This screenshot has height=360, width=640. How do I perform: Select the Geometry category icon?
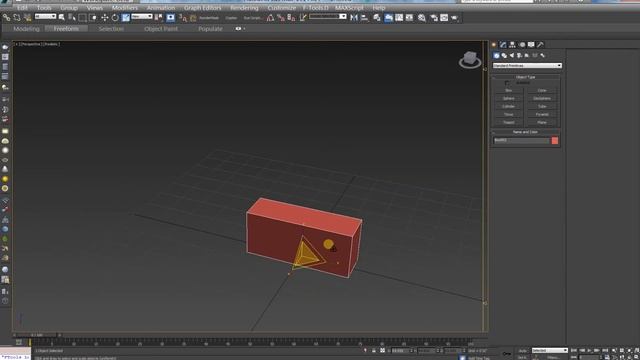[x=496, y=56]
